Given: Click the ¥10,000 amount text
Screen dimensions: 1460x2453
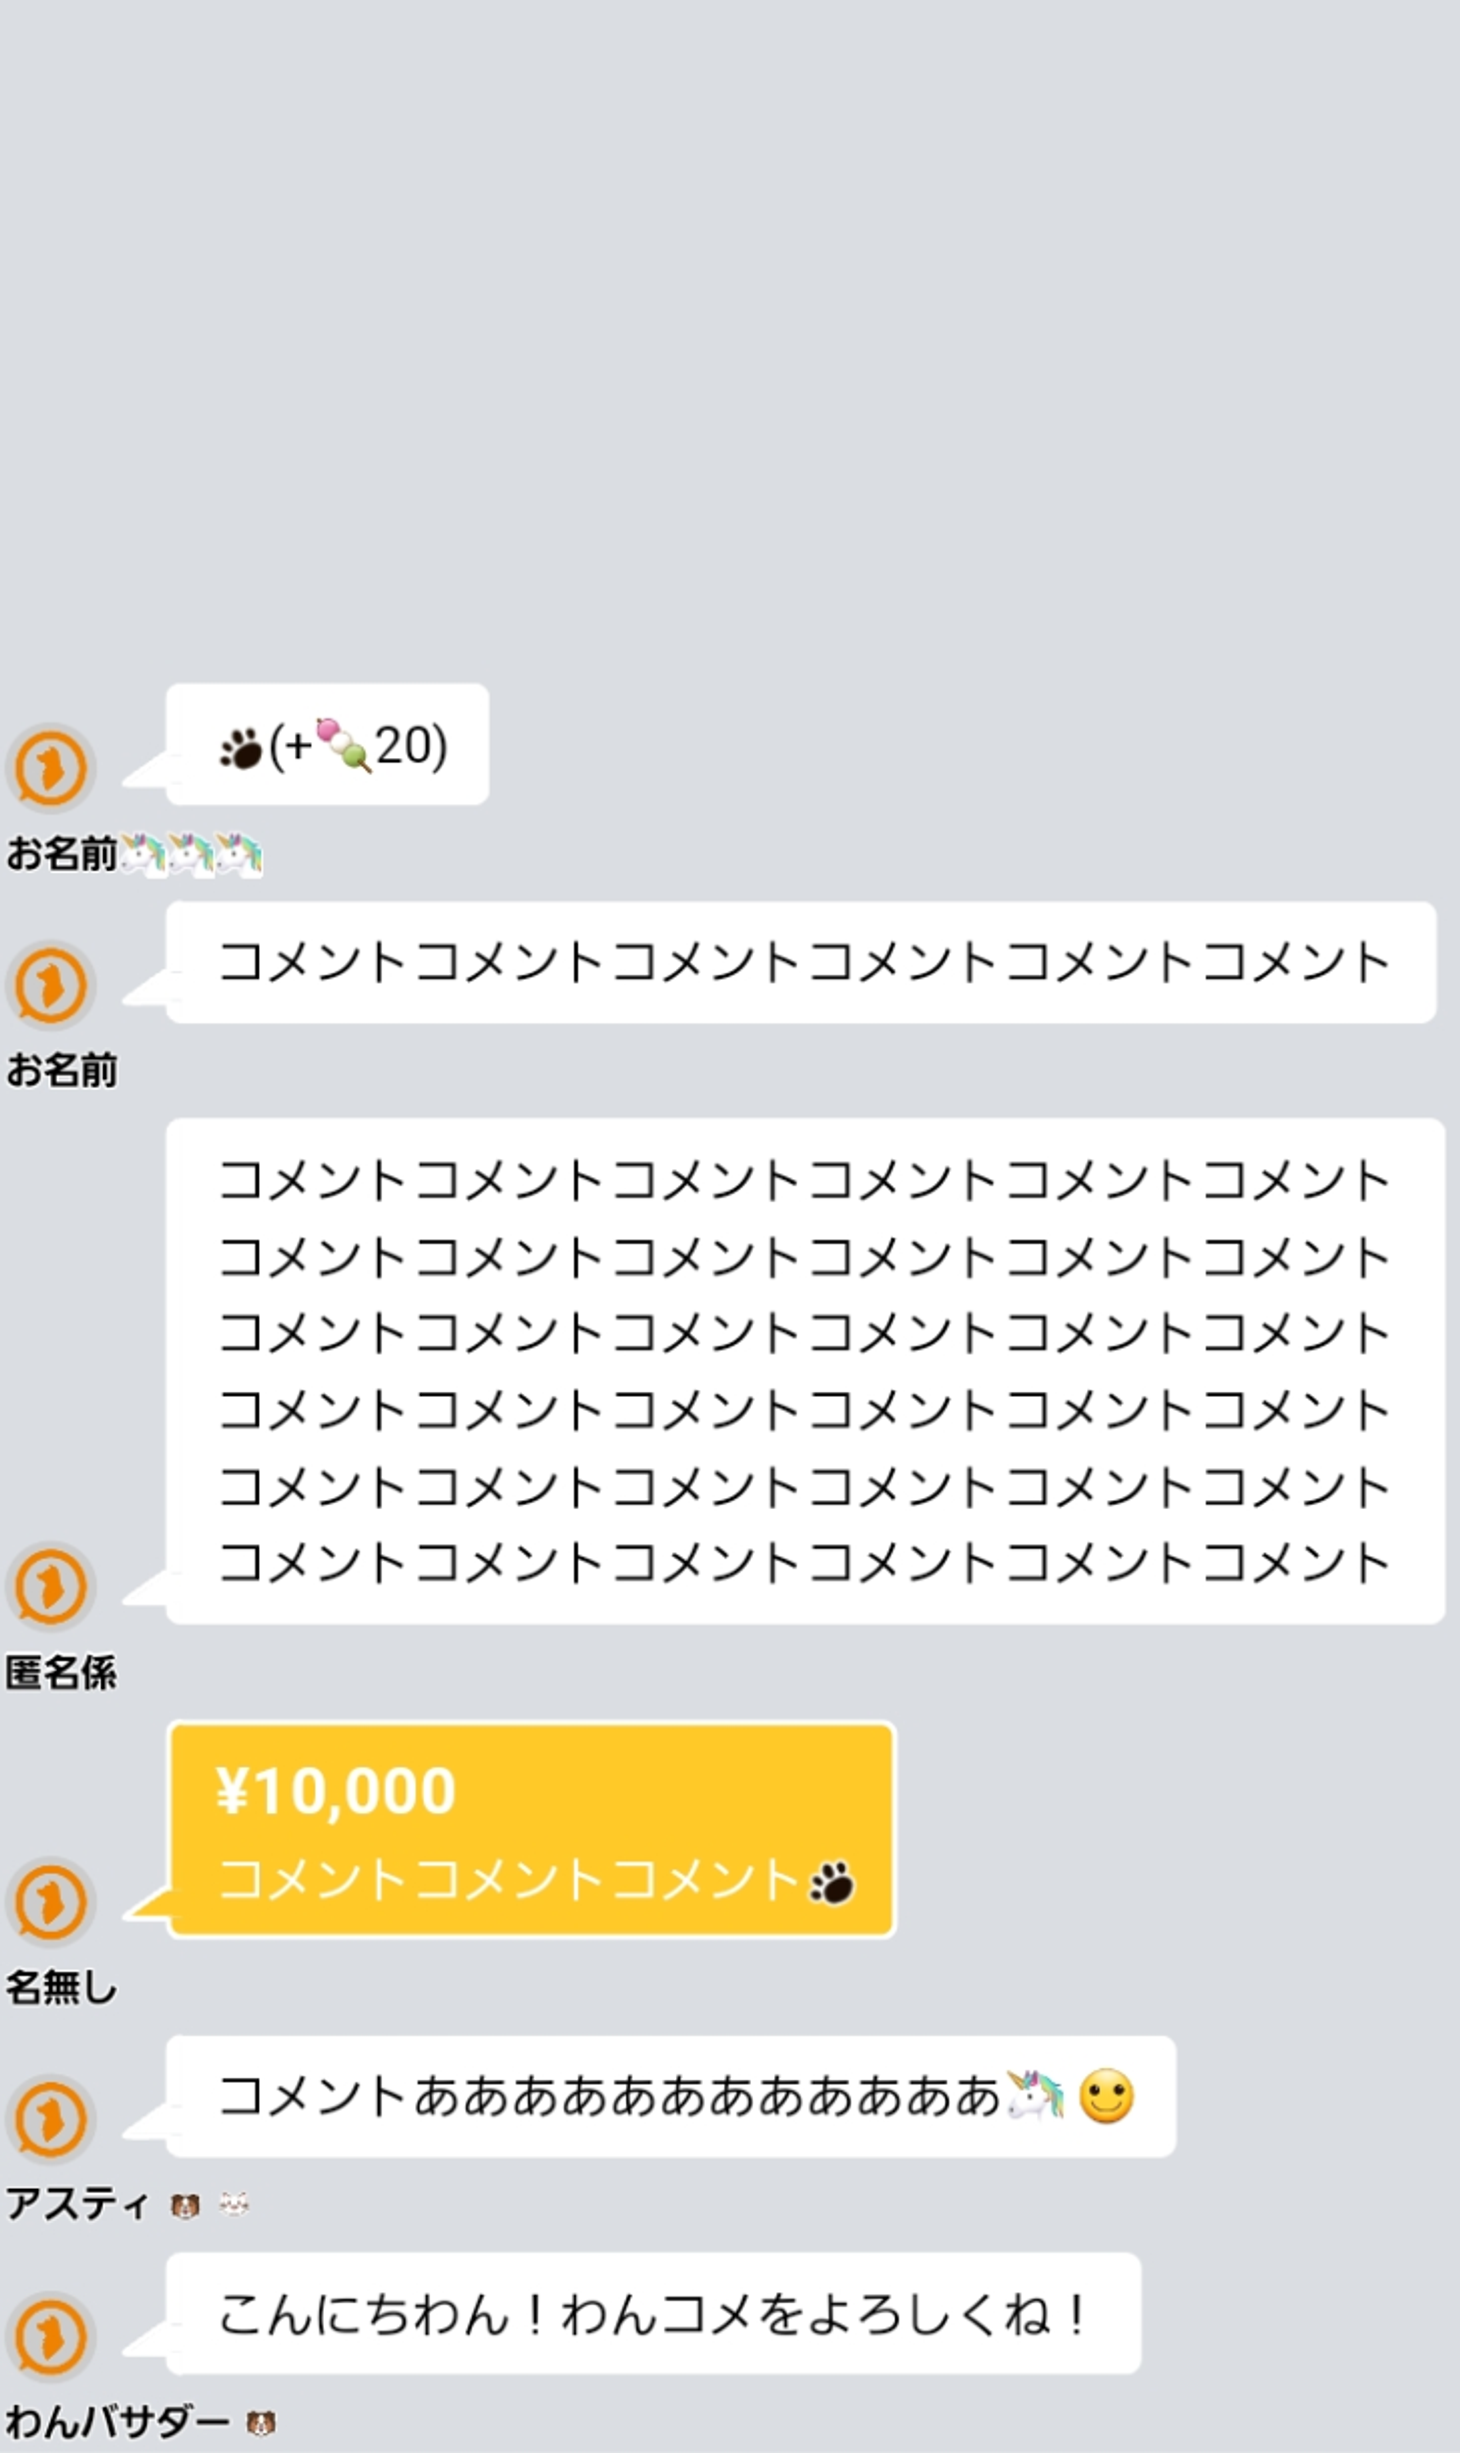Looking at the screenshot, I should tap(336, 1790).
